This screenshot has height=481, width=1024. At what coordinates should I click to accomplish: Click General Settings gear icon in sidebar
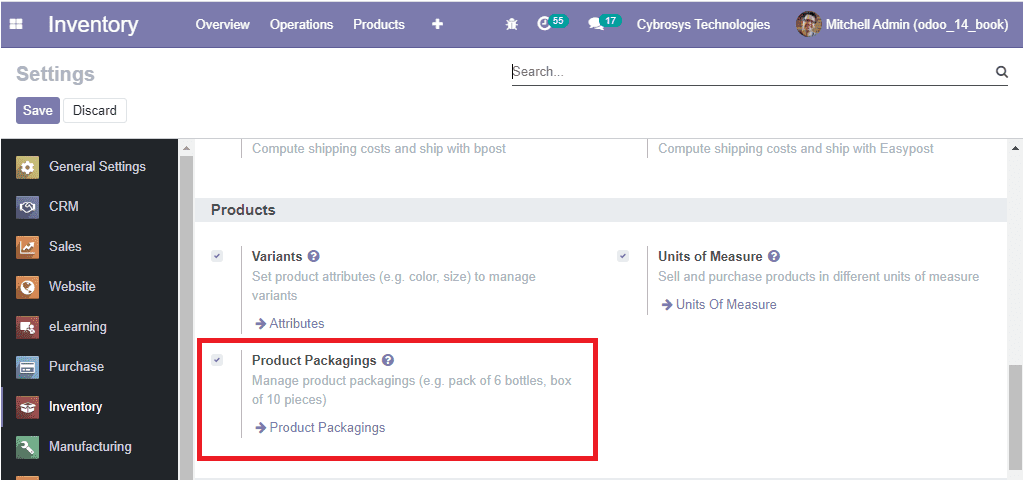[x=27, y=167]
